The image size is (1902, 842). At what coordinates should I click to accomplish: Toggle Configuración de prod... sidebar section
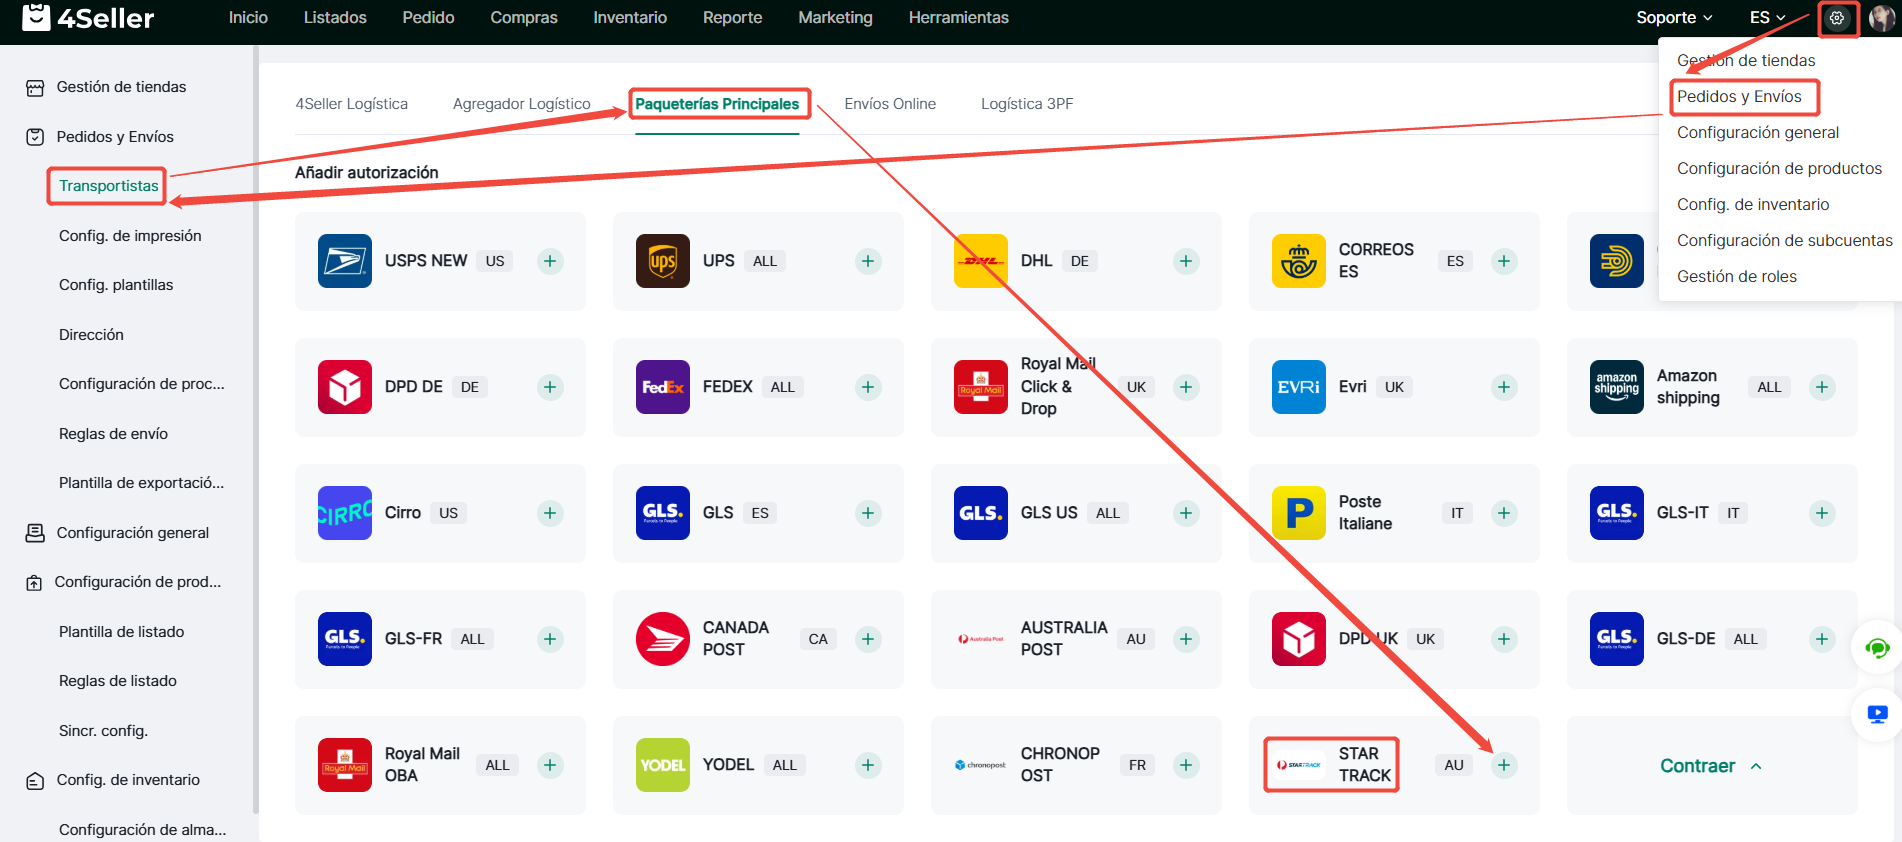[137, 582]
